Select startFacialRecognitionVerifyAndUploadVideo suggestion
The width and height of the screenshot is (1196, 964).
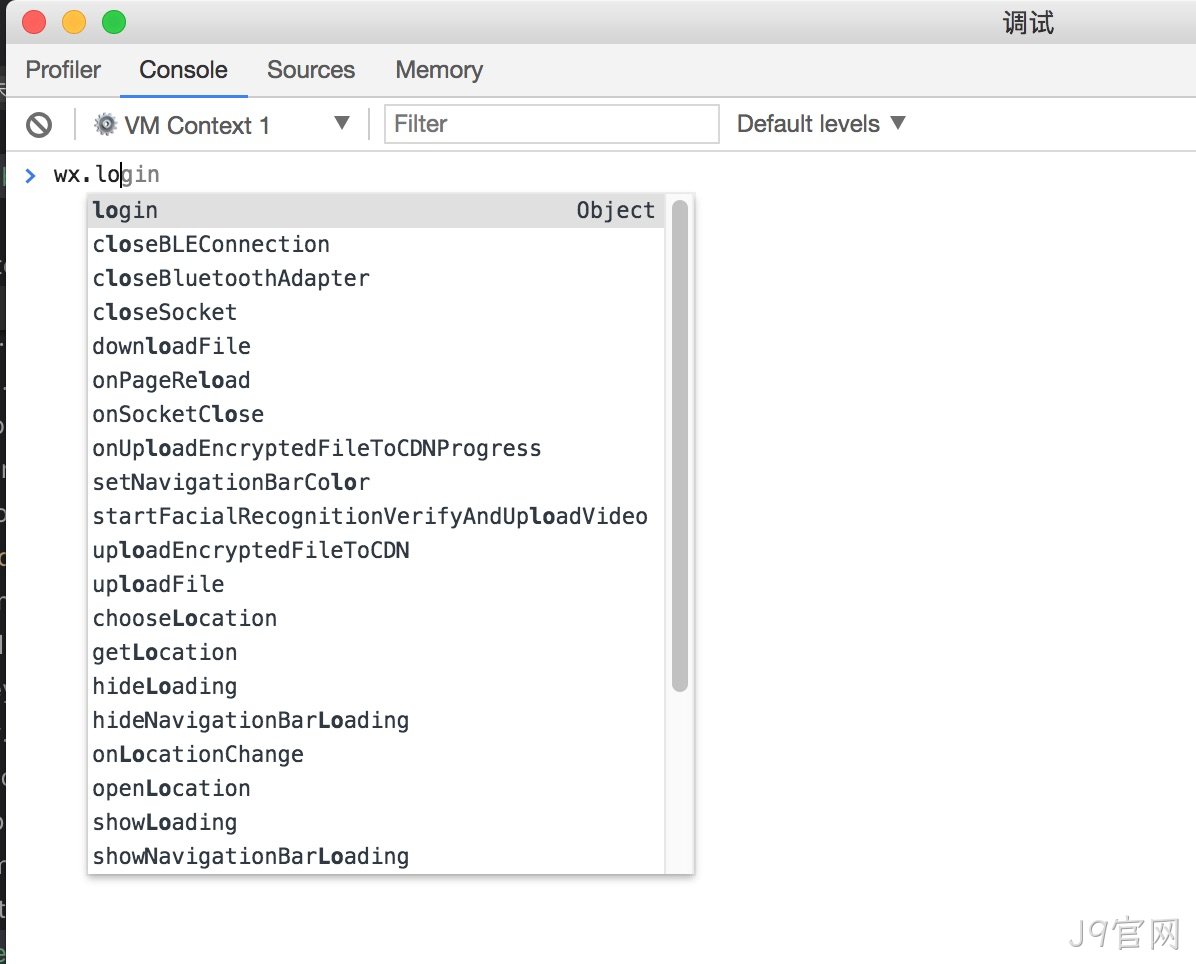pyautogui.click(x=375, y=516)
